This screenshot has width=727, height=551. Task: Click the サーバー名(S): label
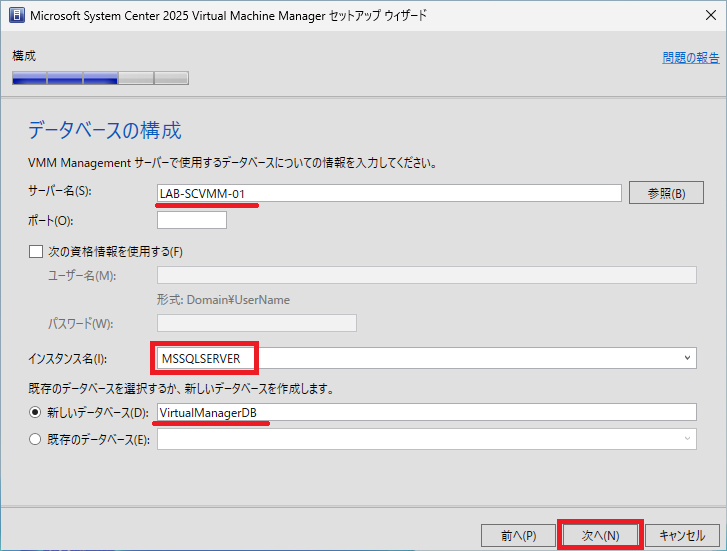point(60,191)
